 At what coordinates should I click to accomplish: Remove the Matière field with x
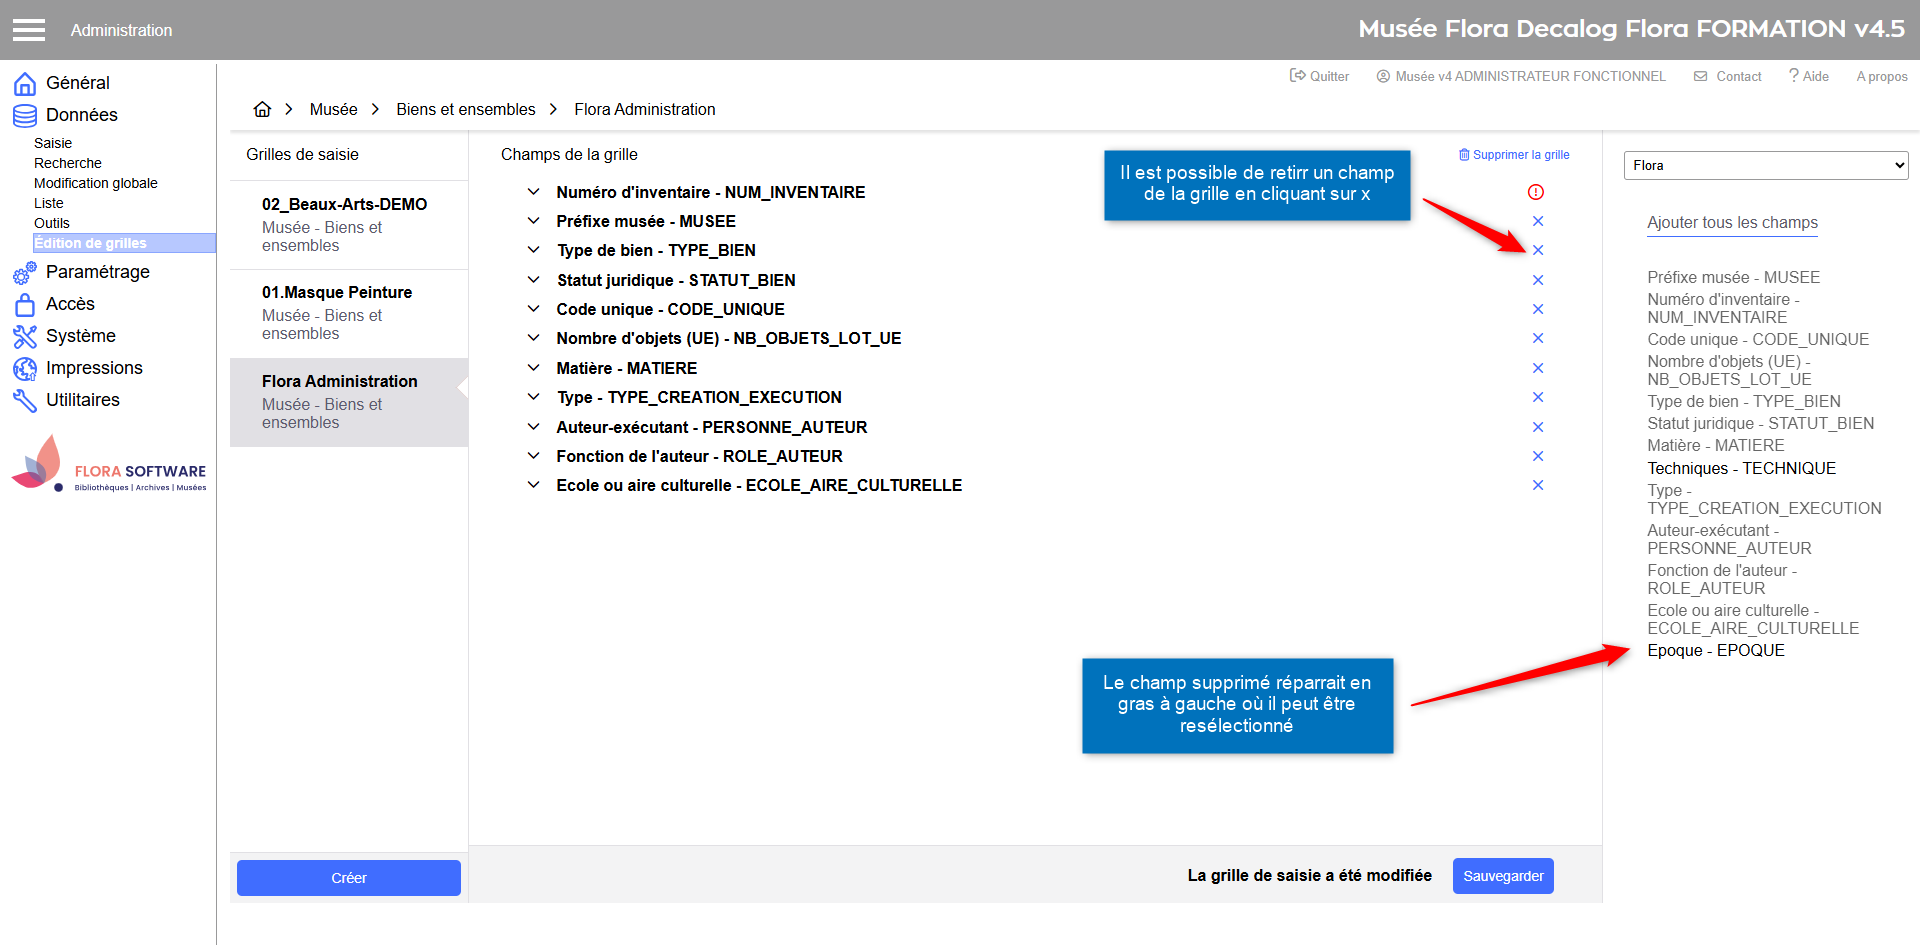point(1538,368)
